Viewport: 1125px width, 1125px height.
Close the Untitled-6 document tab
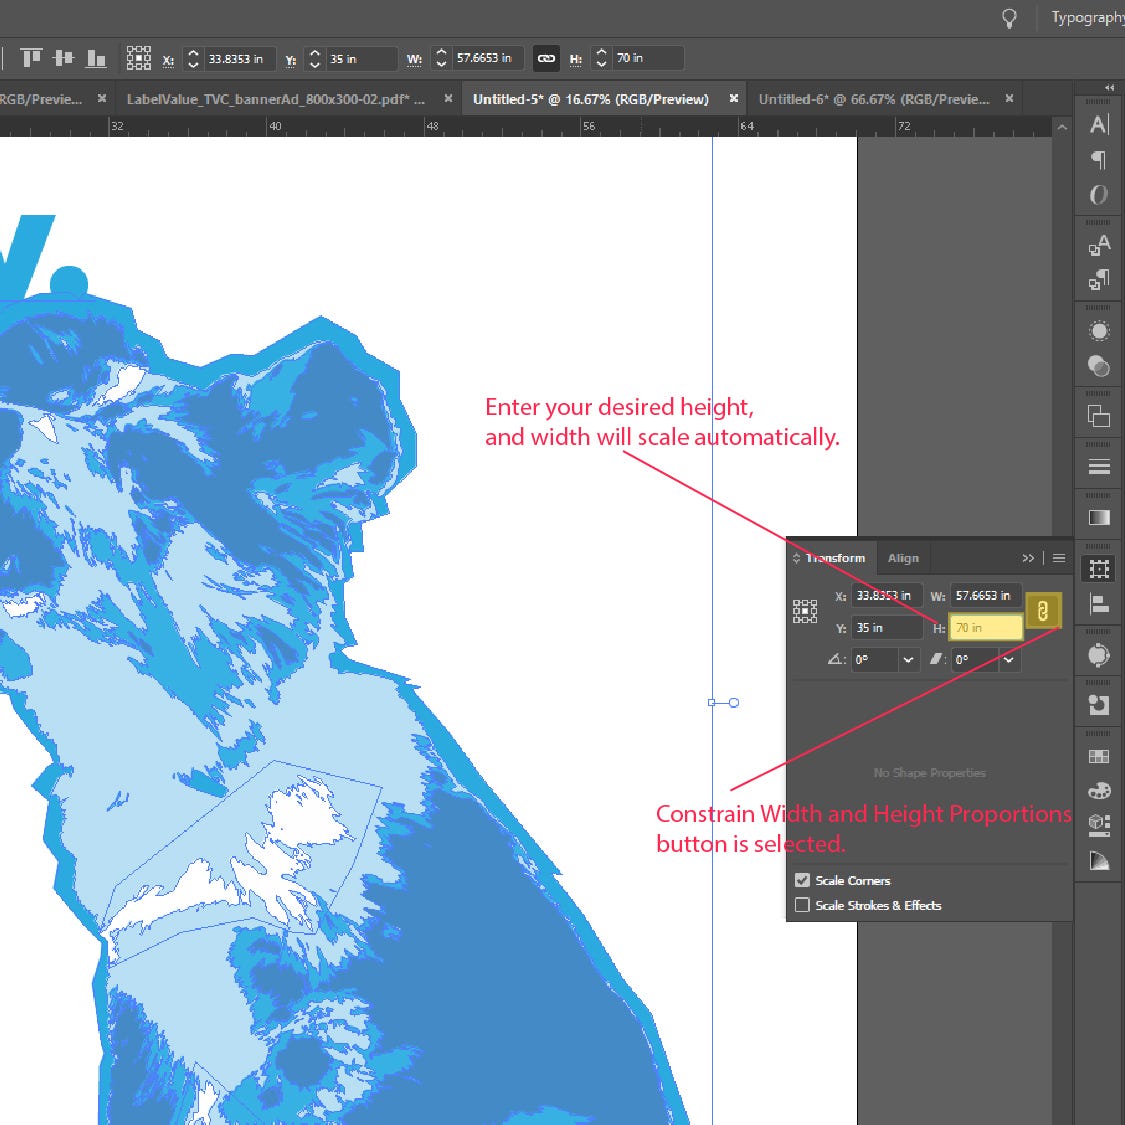point(1009,98)
